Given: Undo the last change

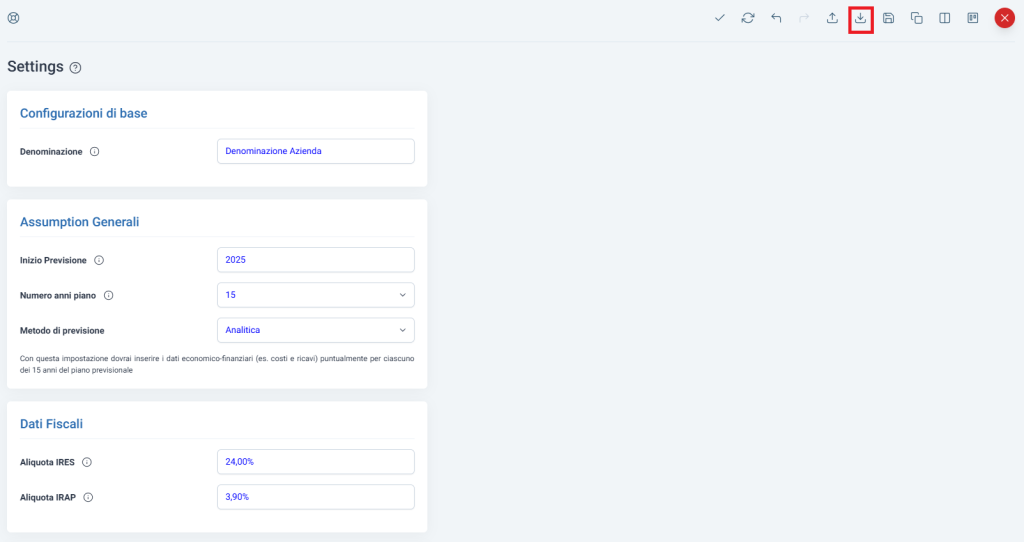Looking at the screenshot, I should [x=776, y=18].
